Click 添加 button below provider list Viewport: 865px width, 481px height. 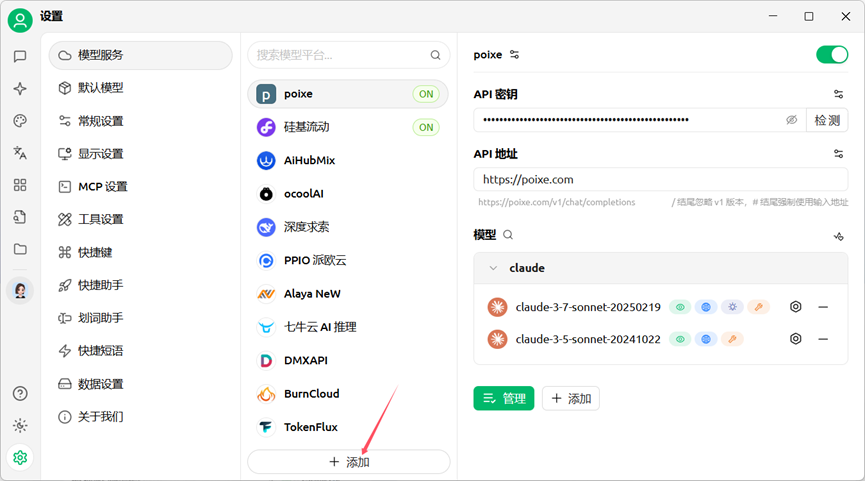349,462
